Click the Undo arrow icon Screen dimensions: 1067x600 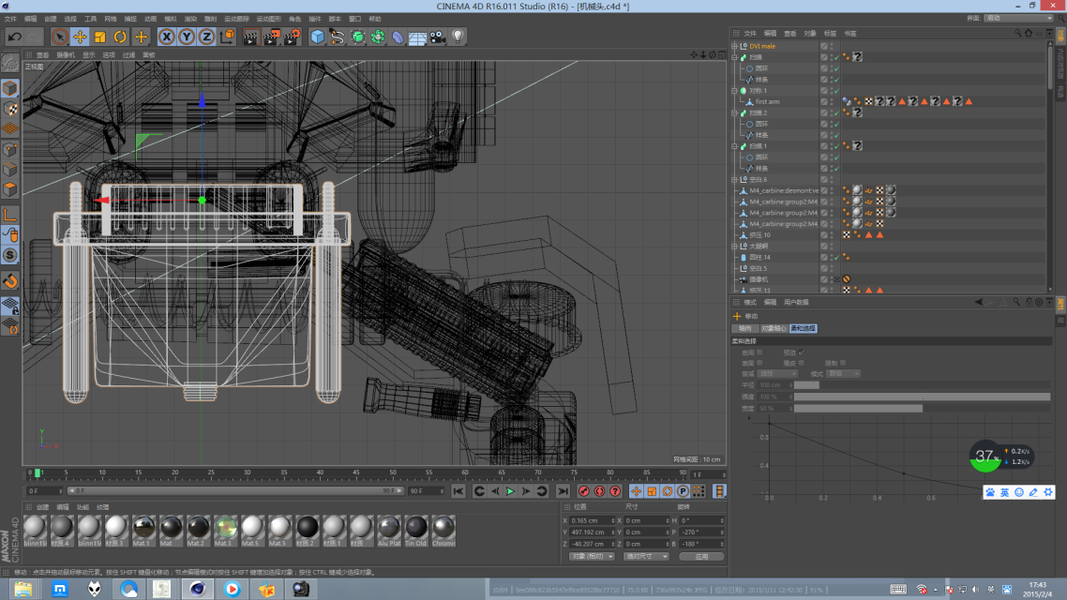click(15, 37)
